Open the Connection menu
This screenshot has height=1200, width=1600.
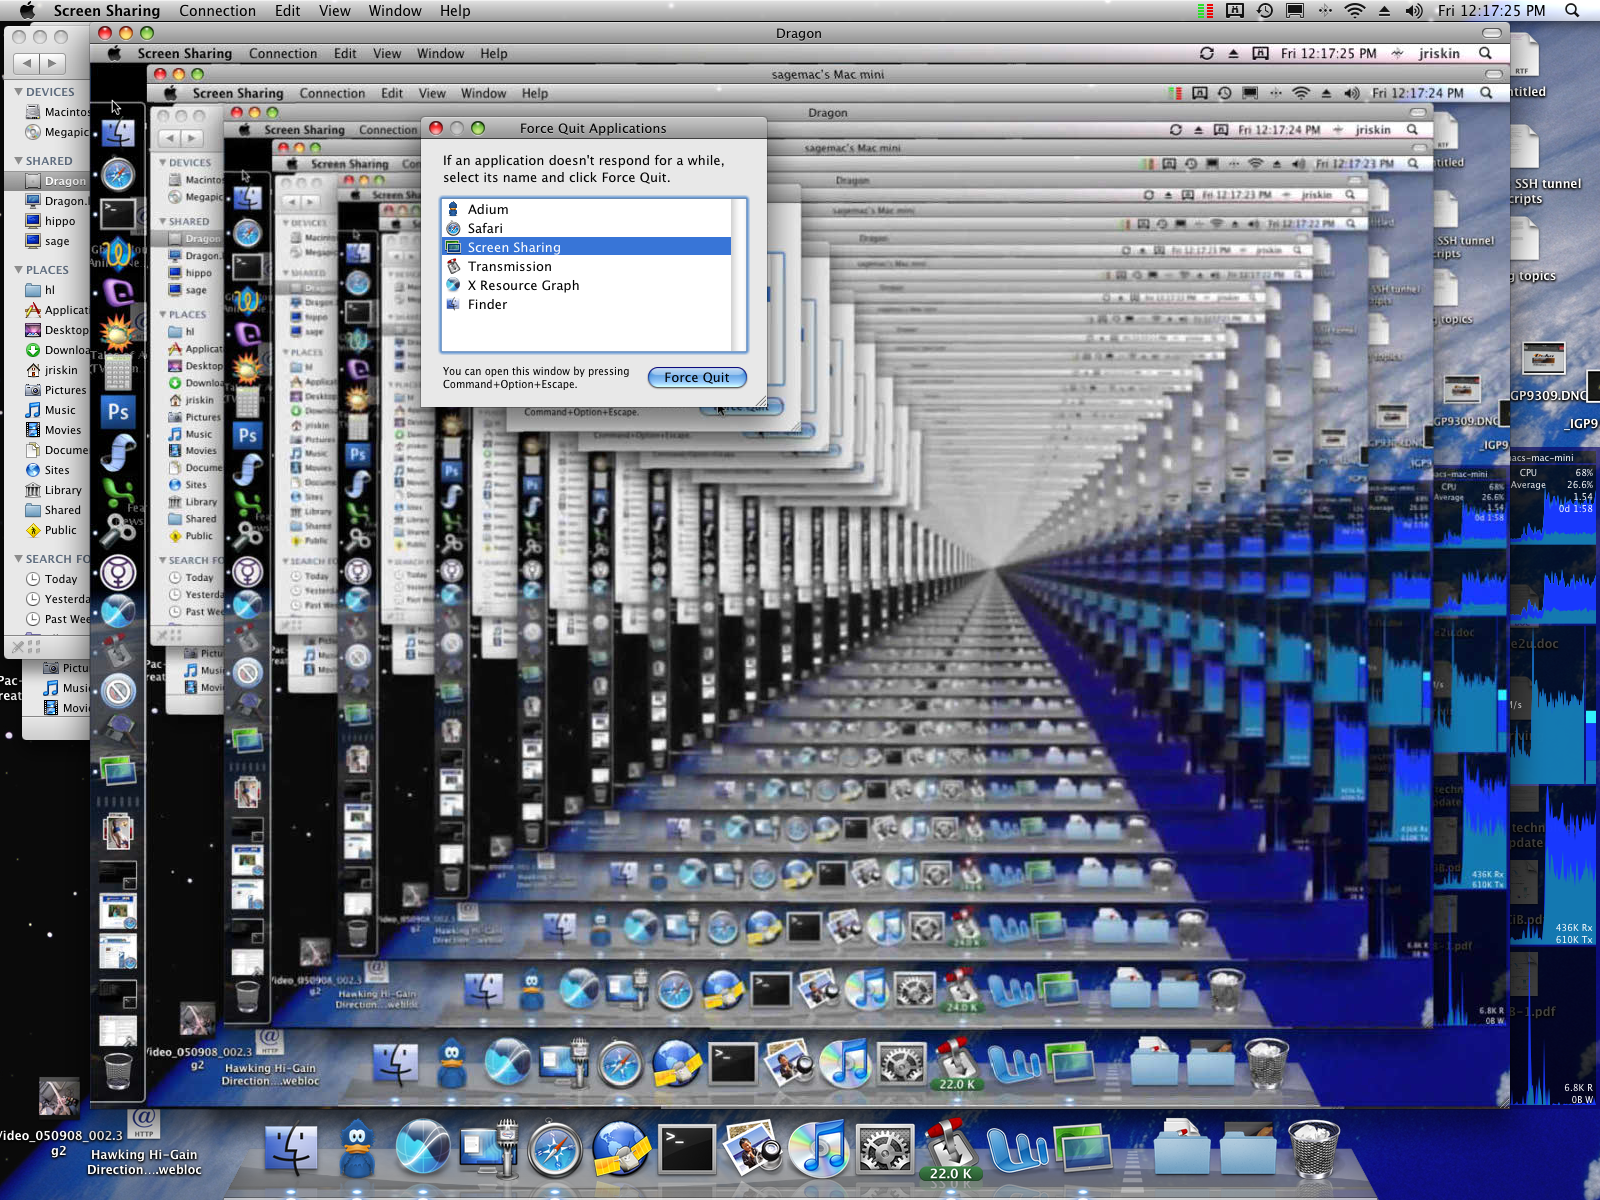(x=218, y=11)
